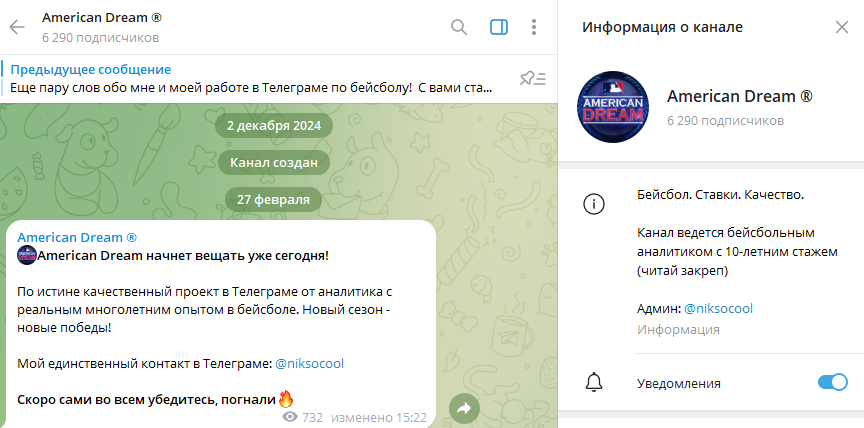Click the Канал создан service message
864x428 pixels.
tap(274, 162)
